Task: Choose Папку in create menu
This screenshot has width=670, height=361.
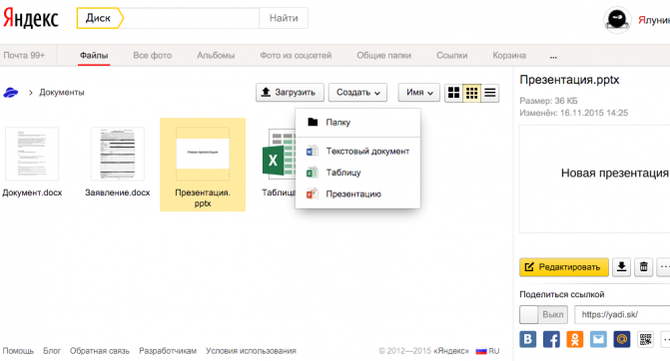Action: [x=358, y=122]
